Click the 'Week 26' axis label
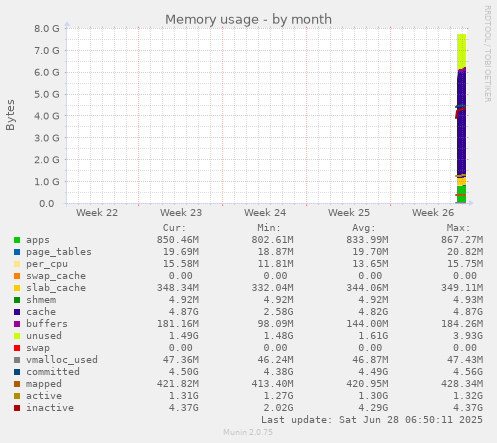This screenshot has width=497, height=443. (x=433, y=213)
